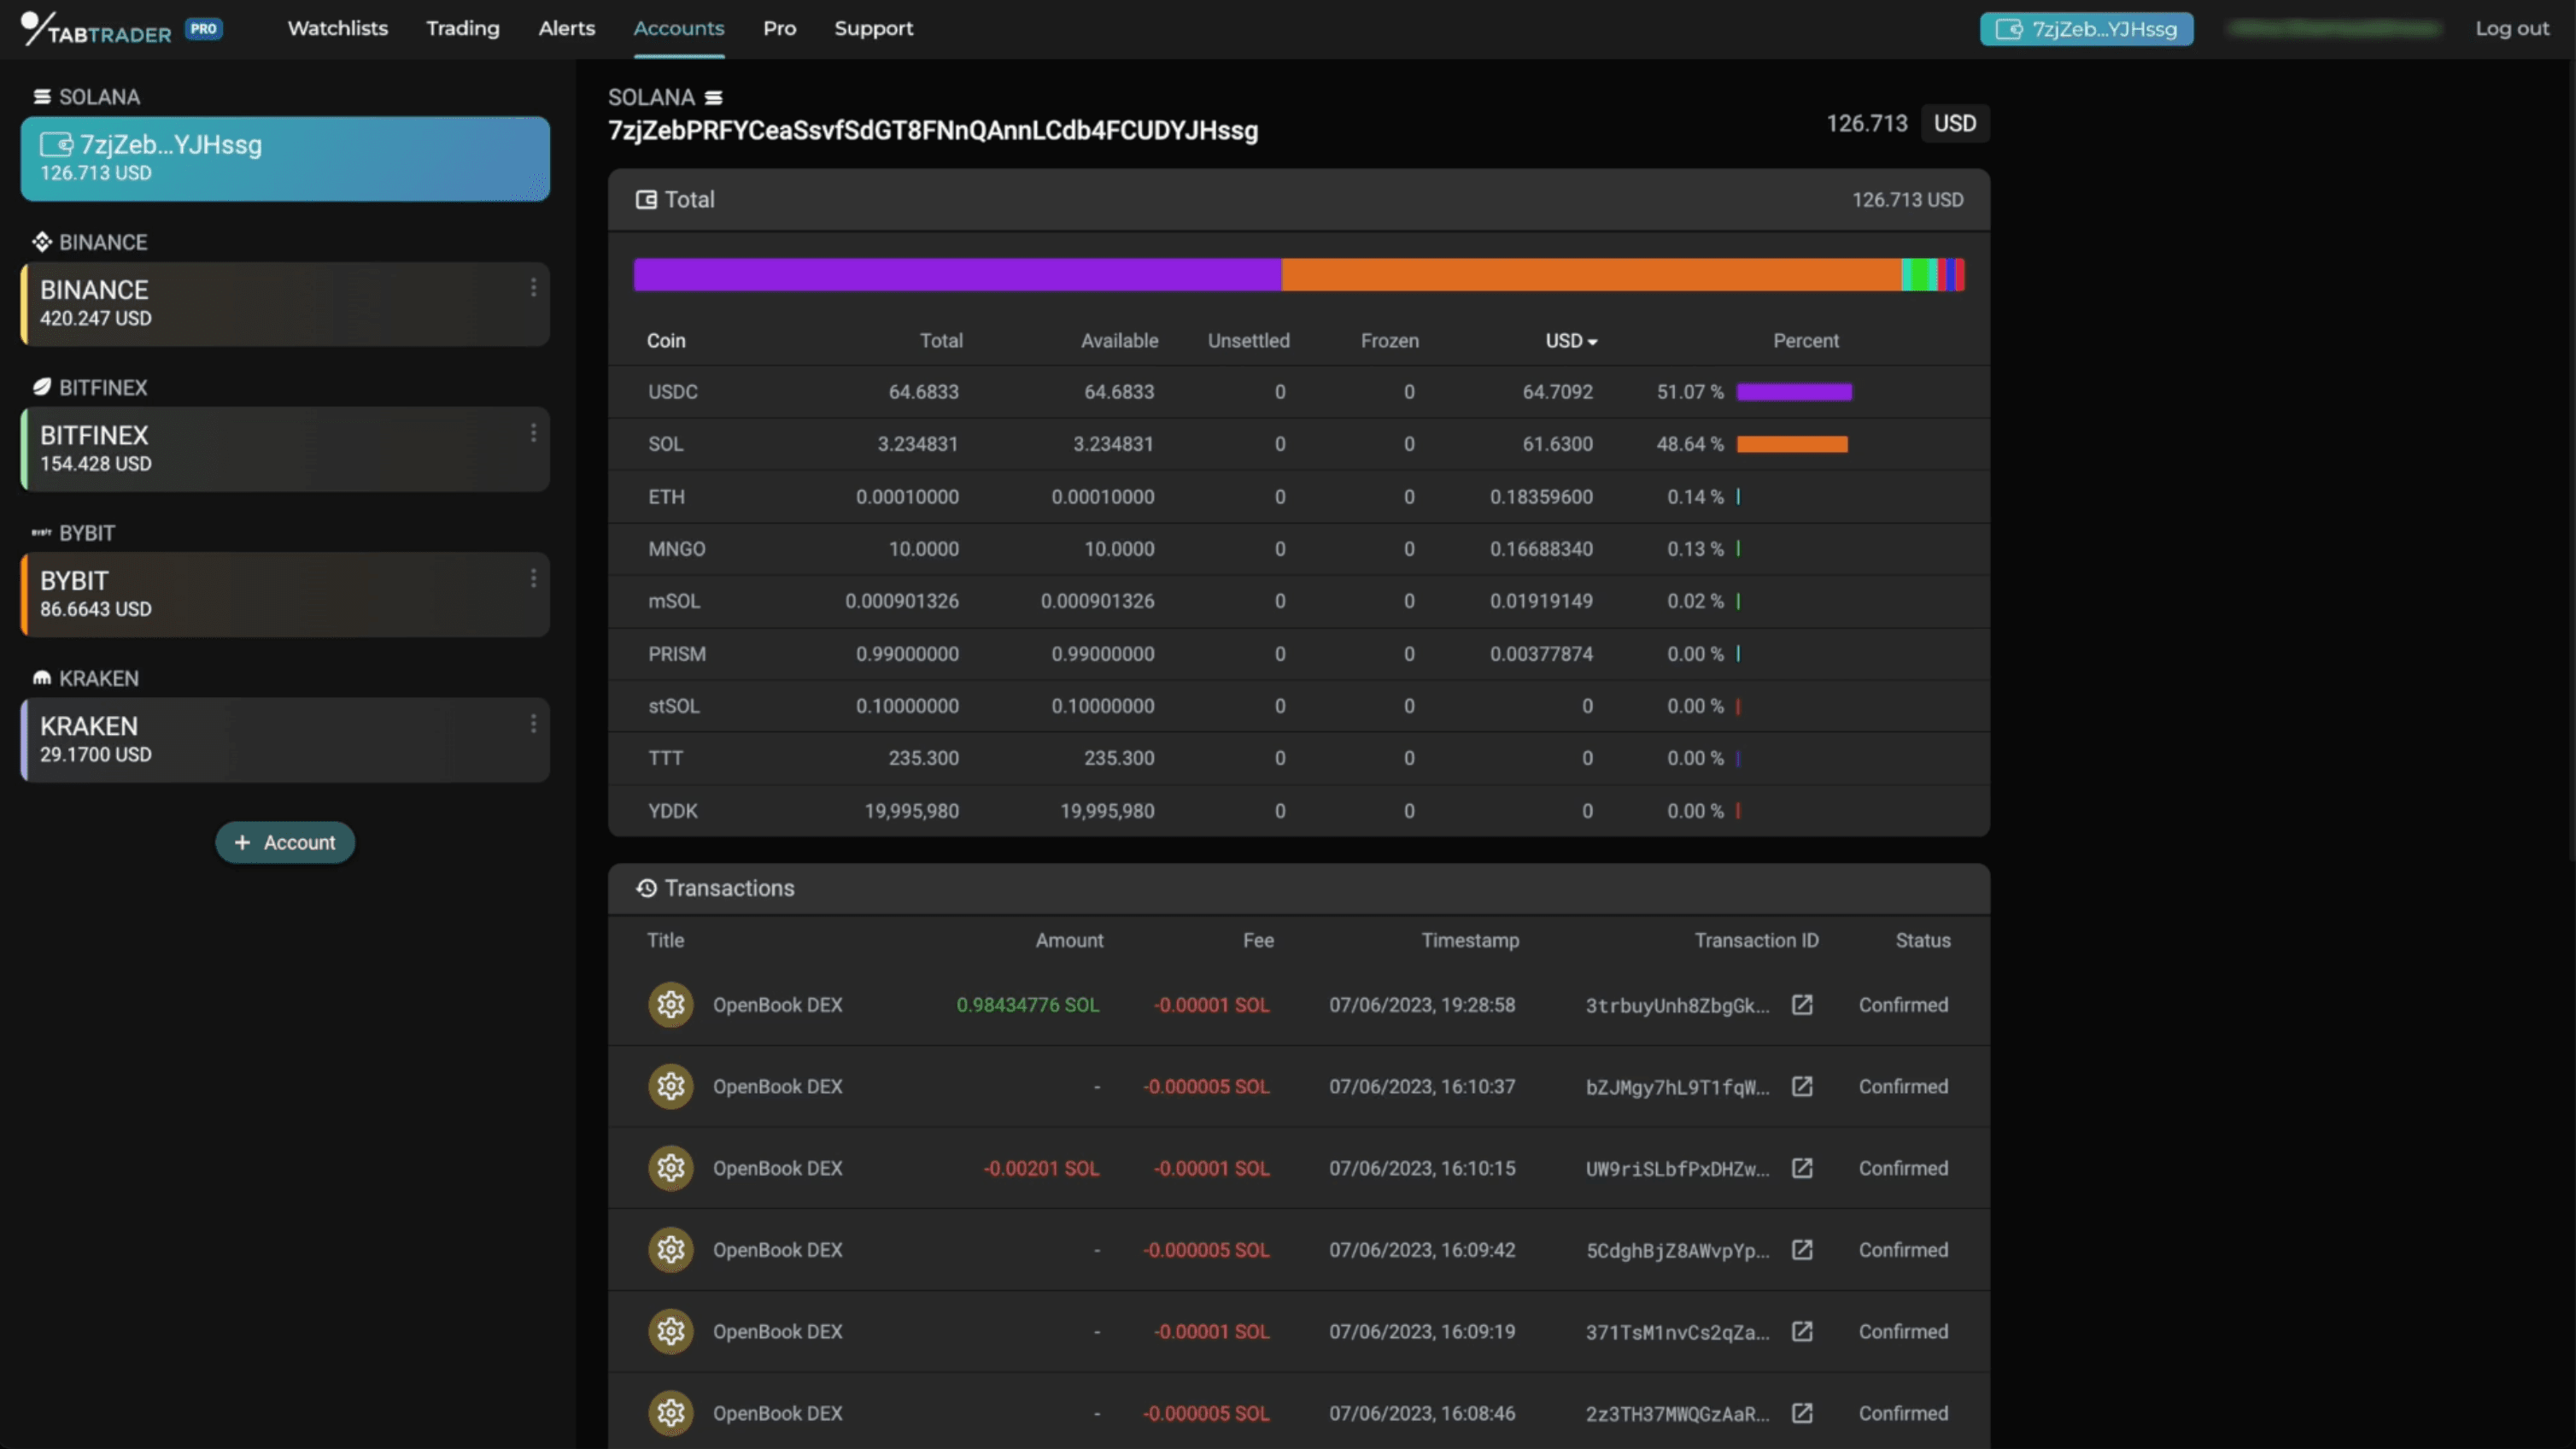The image size is (2576, 1449).
Task: Click external link icon for transaction 3trbuyUnh8ZbgGk
Action: click(1803, 1003)
